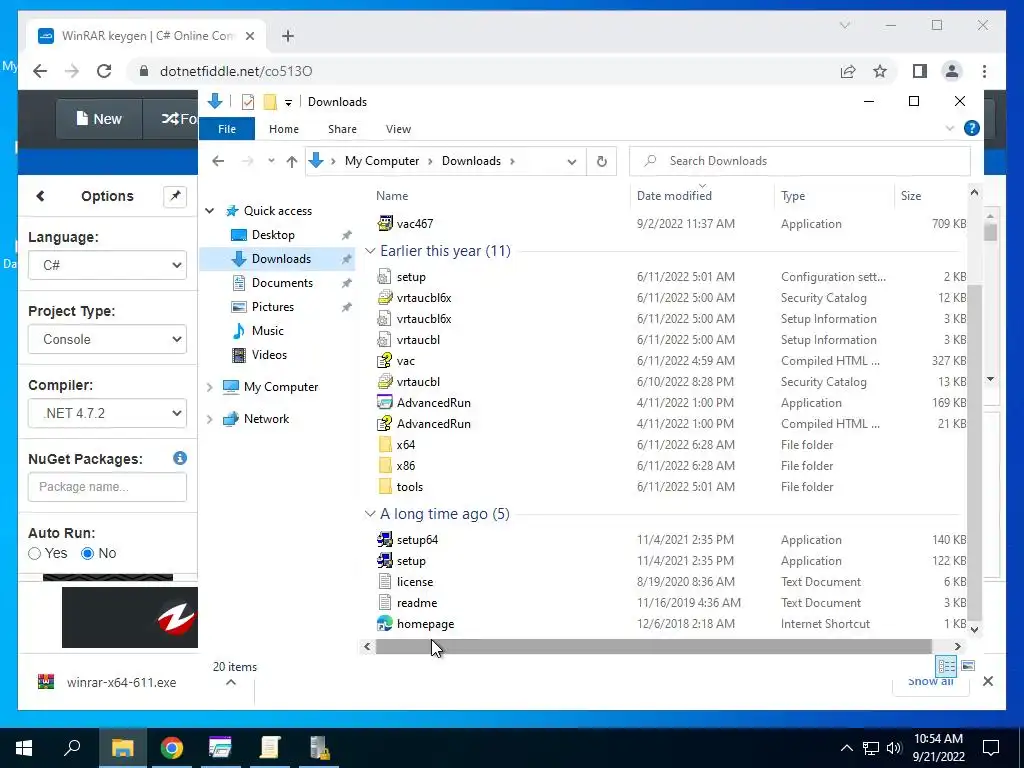Screen dimensions: 1024x768
Task: Open the Chrome profile avatar
Action: (952, 71)
